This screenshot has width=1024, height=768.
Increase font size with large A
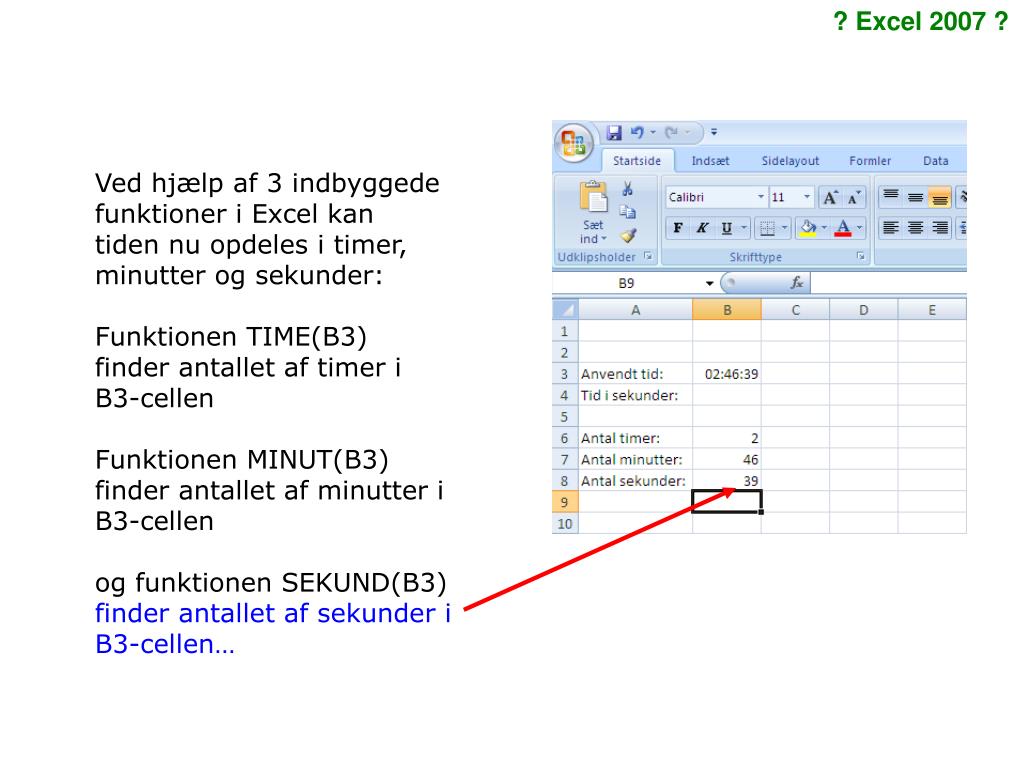(830, 197)
